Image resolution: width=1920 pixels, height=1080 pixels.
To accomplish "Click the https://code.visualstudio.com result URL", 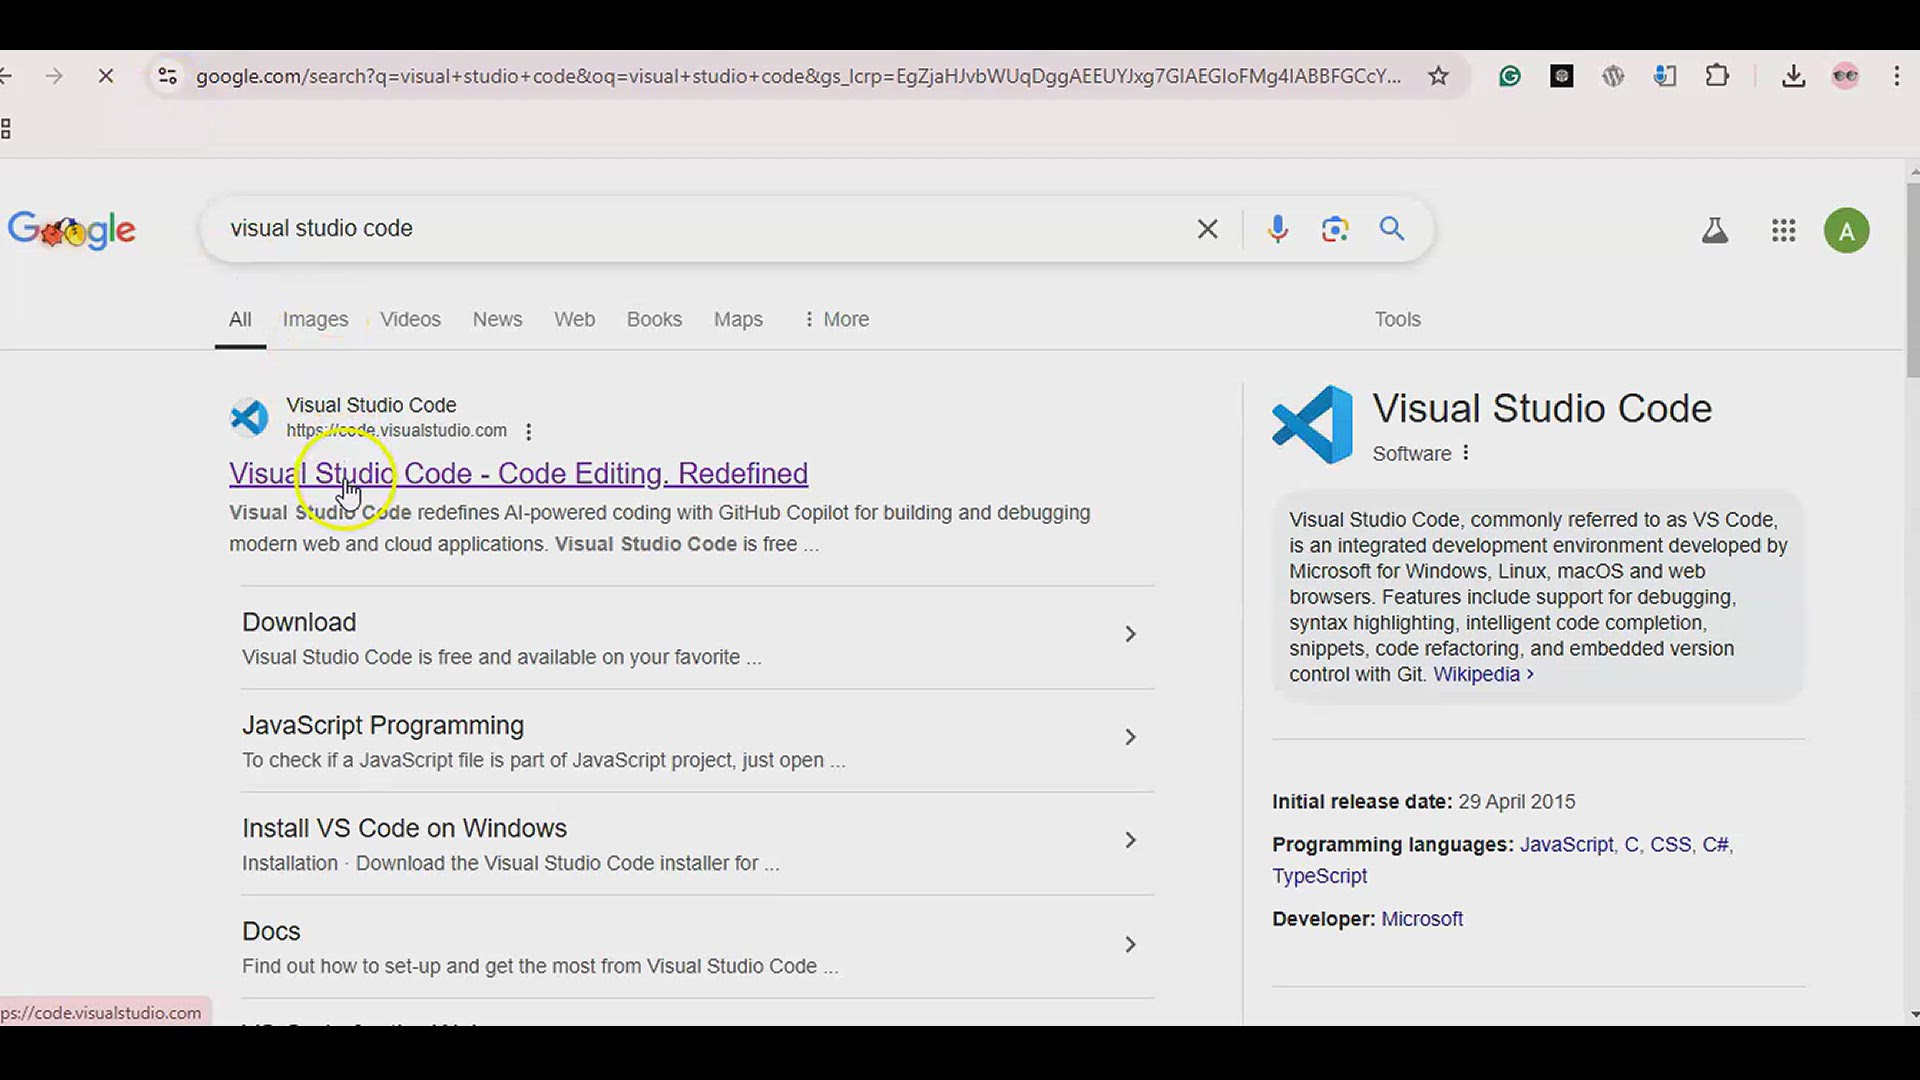I will tap(396, 431).
